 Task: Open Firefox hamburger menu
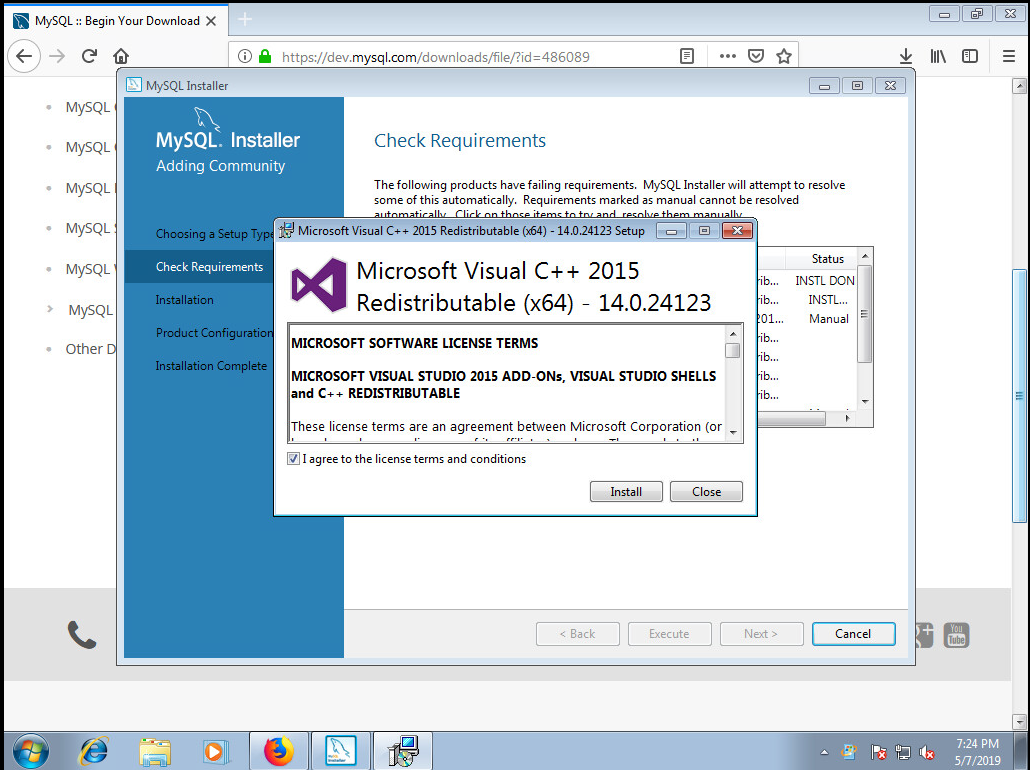[1009, 57]
